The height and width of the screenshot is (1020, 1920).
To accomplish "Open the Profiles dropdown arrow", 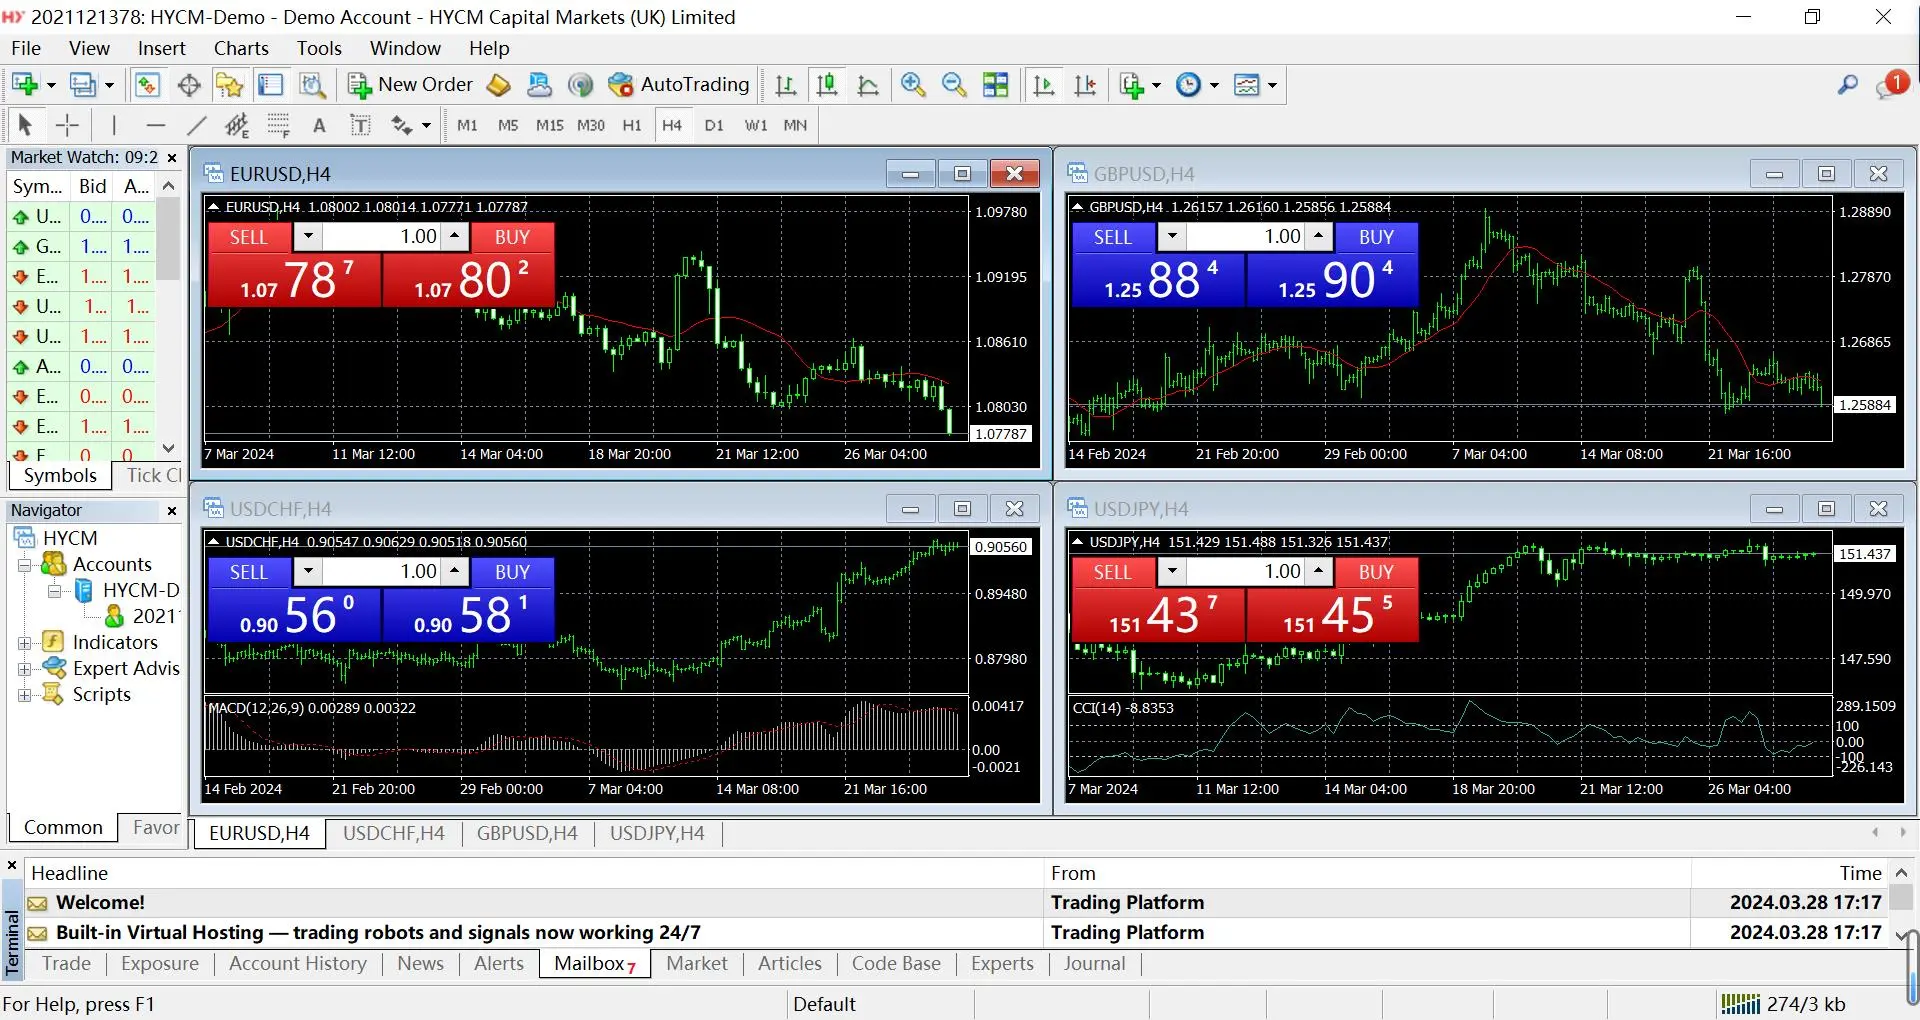I will [x=110, y=85].
